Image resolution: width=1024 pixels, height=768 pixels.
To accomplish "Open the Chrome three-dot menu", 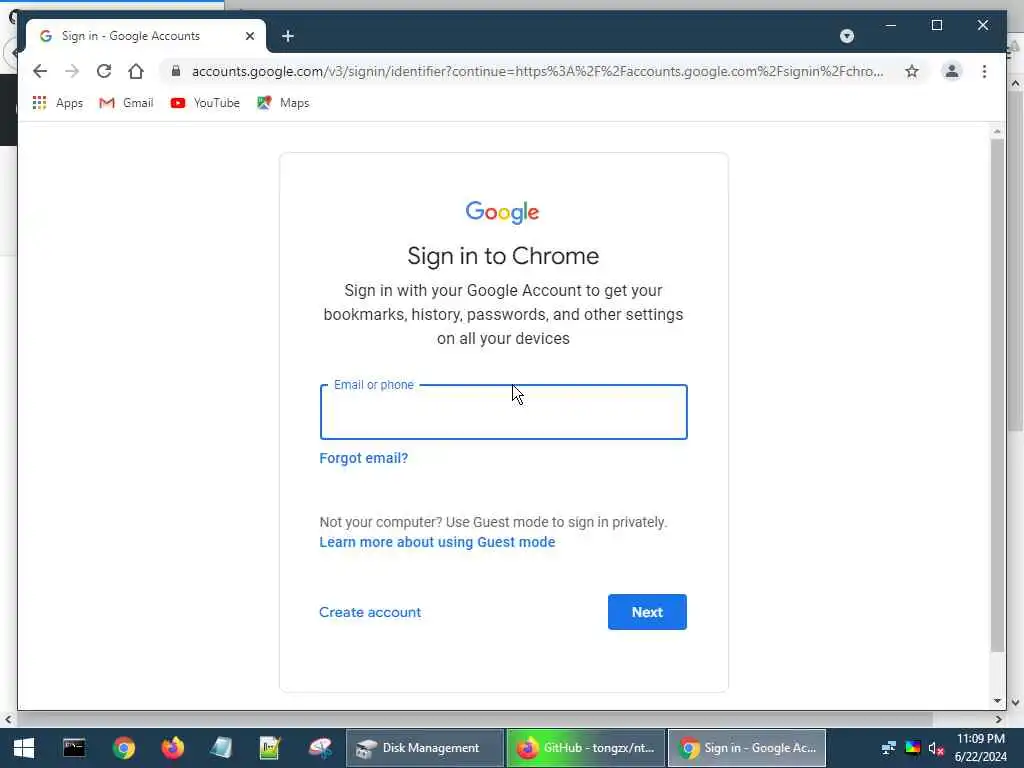I will pos(984,71).
